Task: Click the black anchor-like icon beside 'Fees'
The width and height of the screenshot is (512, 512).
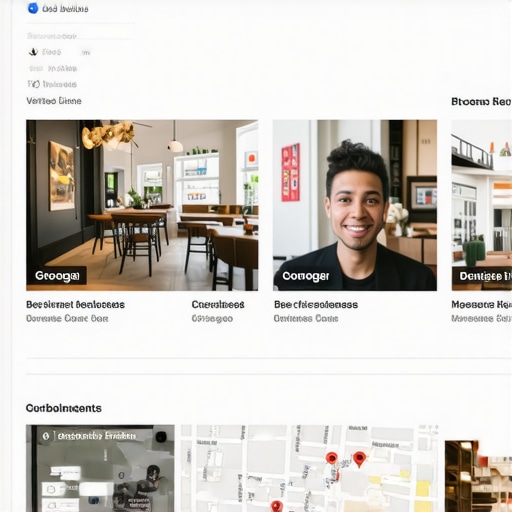Action: 33,52
